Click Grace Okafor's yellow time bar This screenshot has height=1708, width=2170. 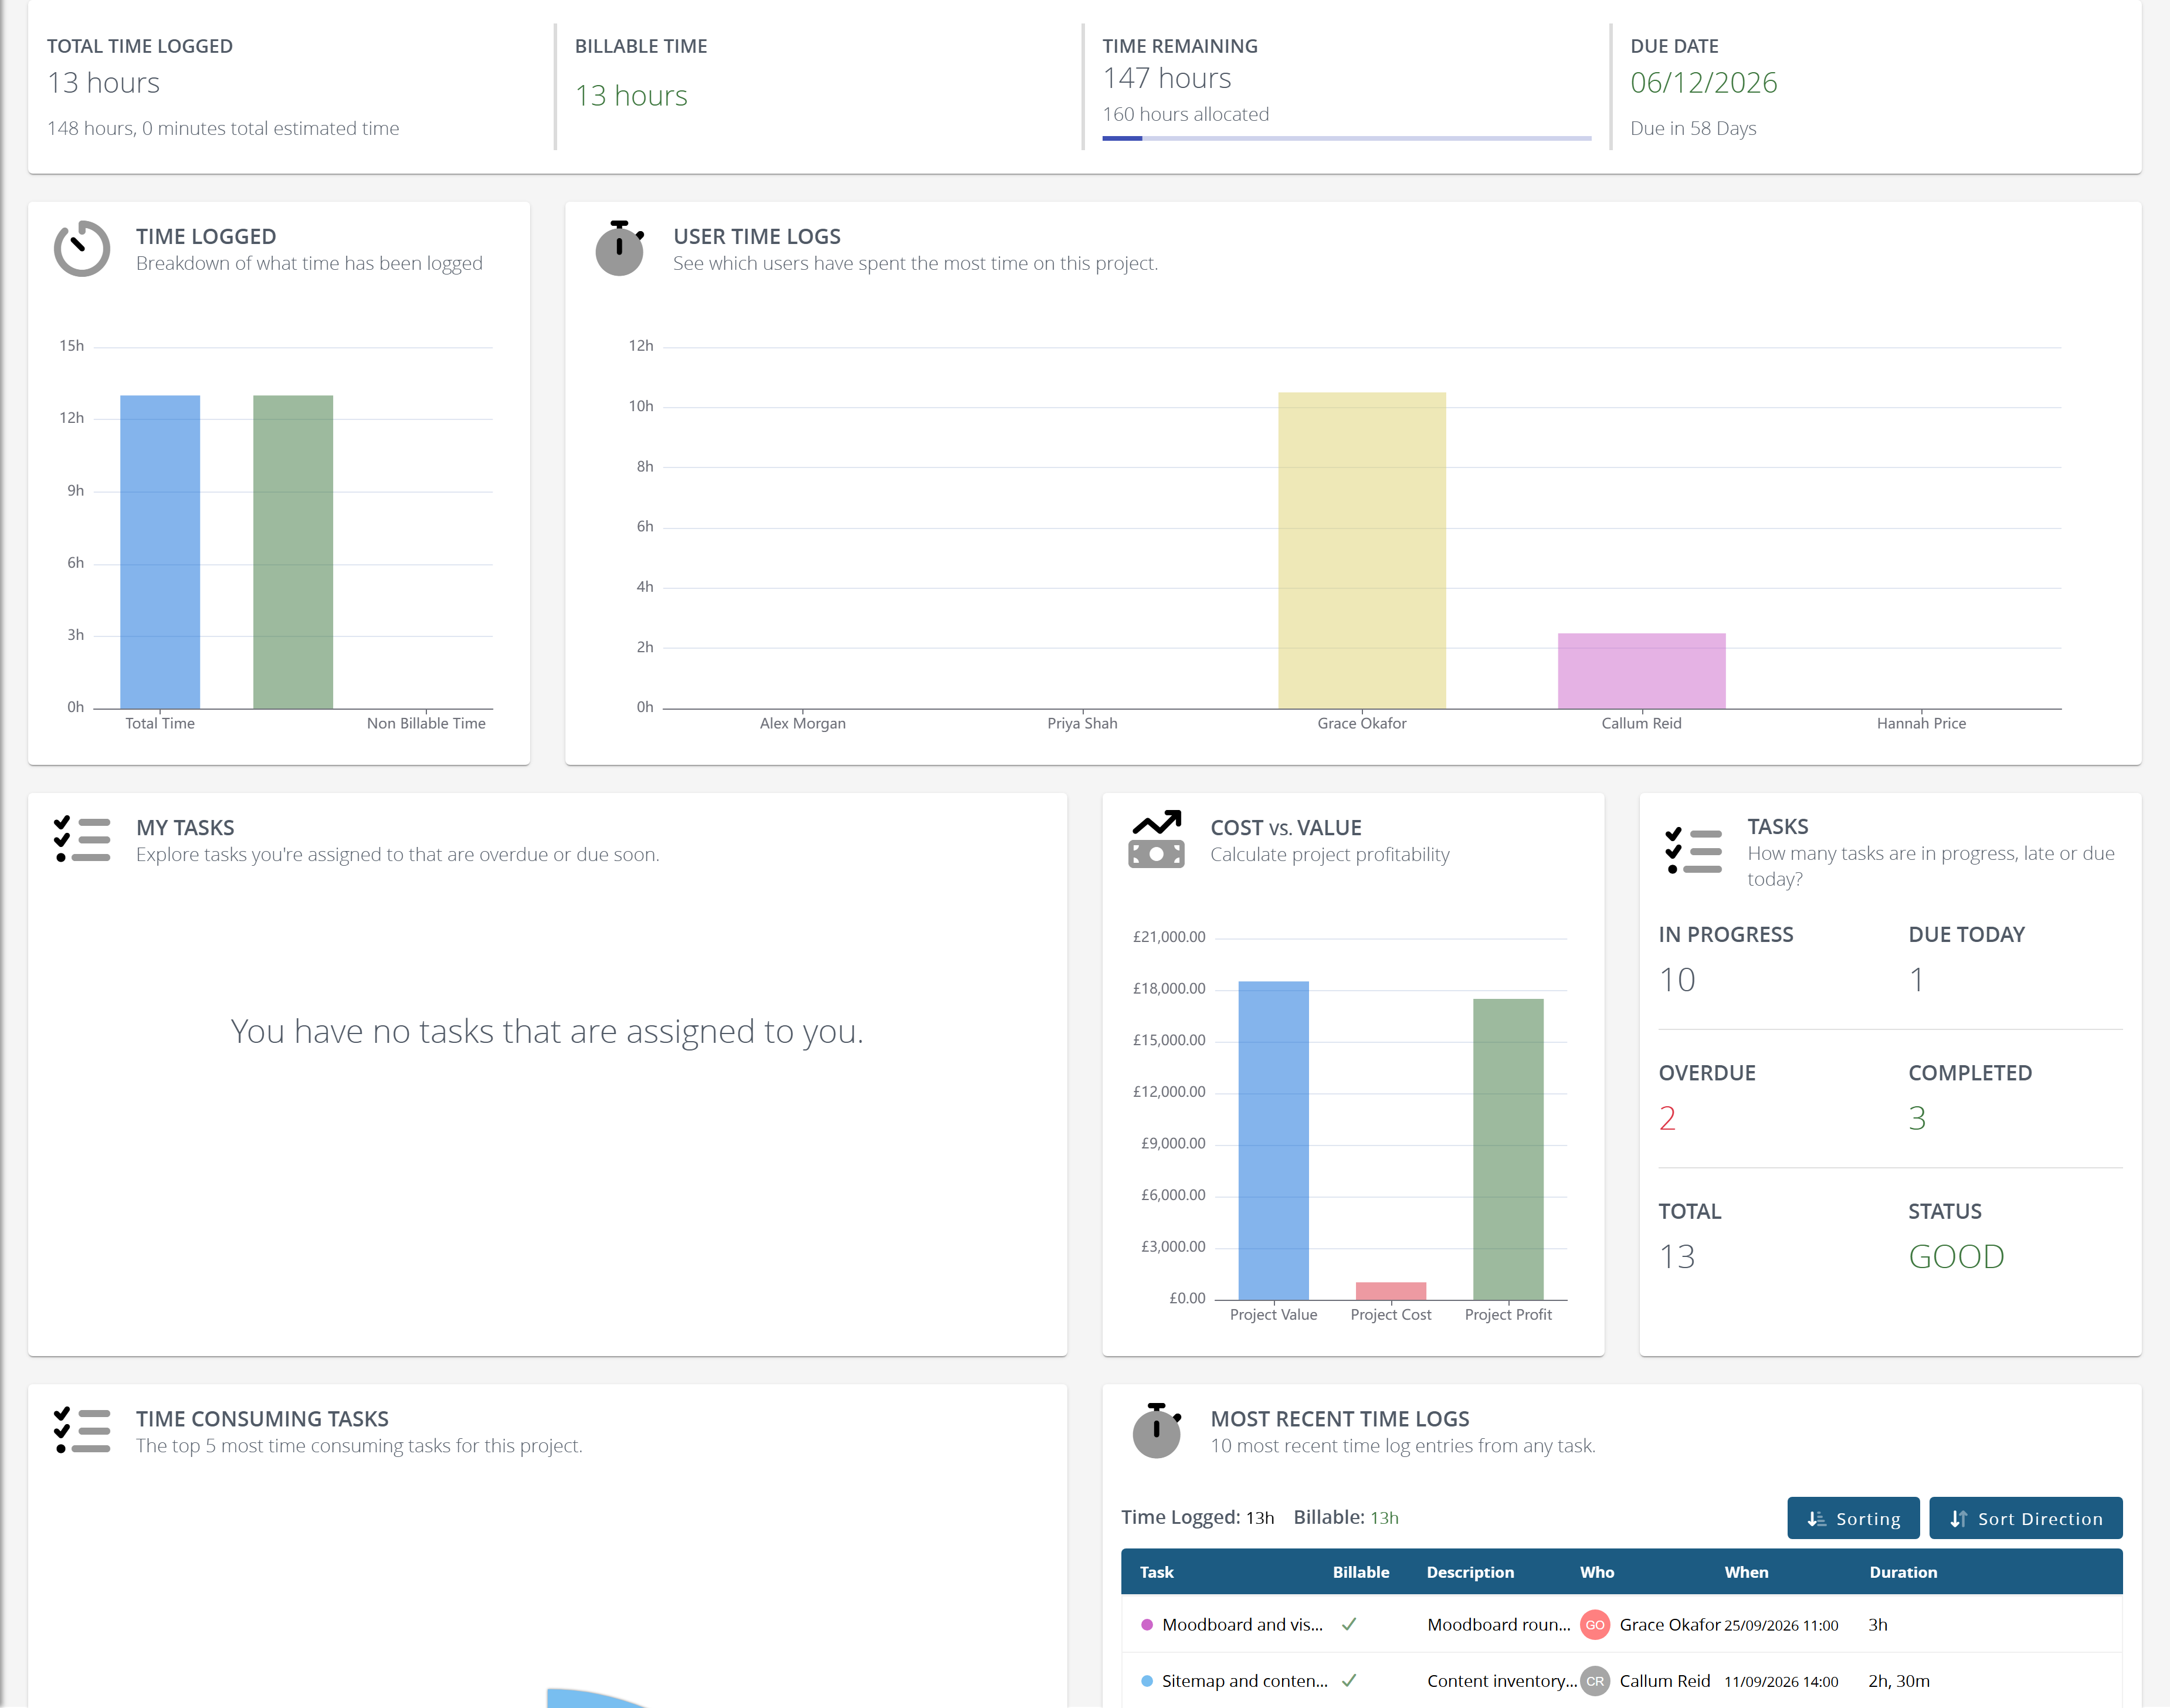tap(1362, 551)
